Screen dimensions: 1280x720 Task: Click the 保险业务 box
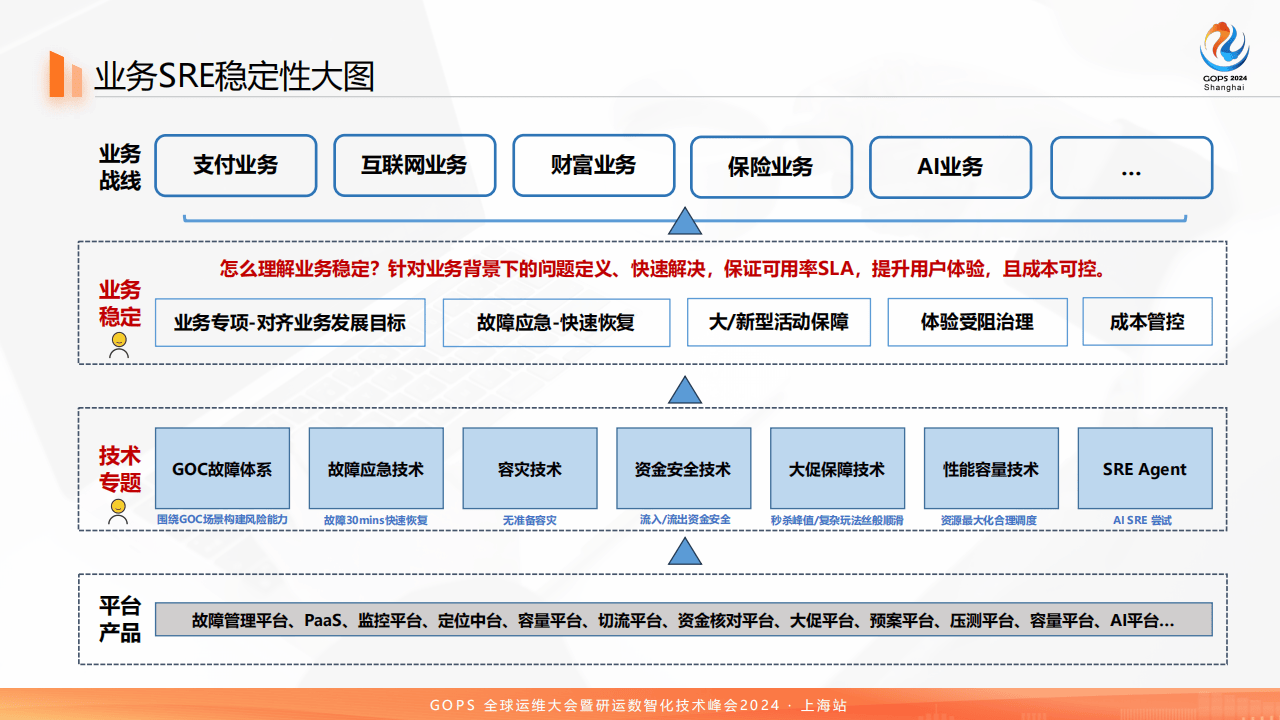click(771, 167)
